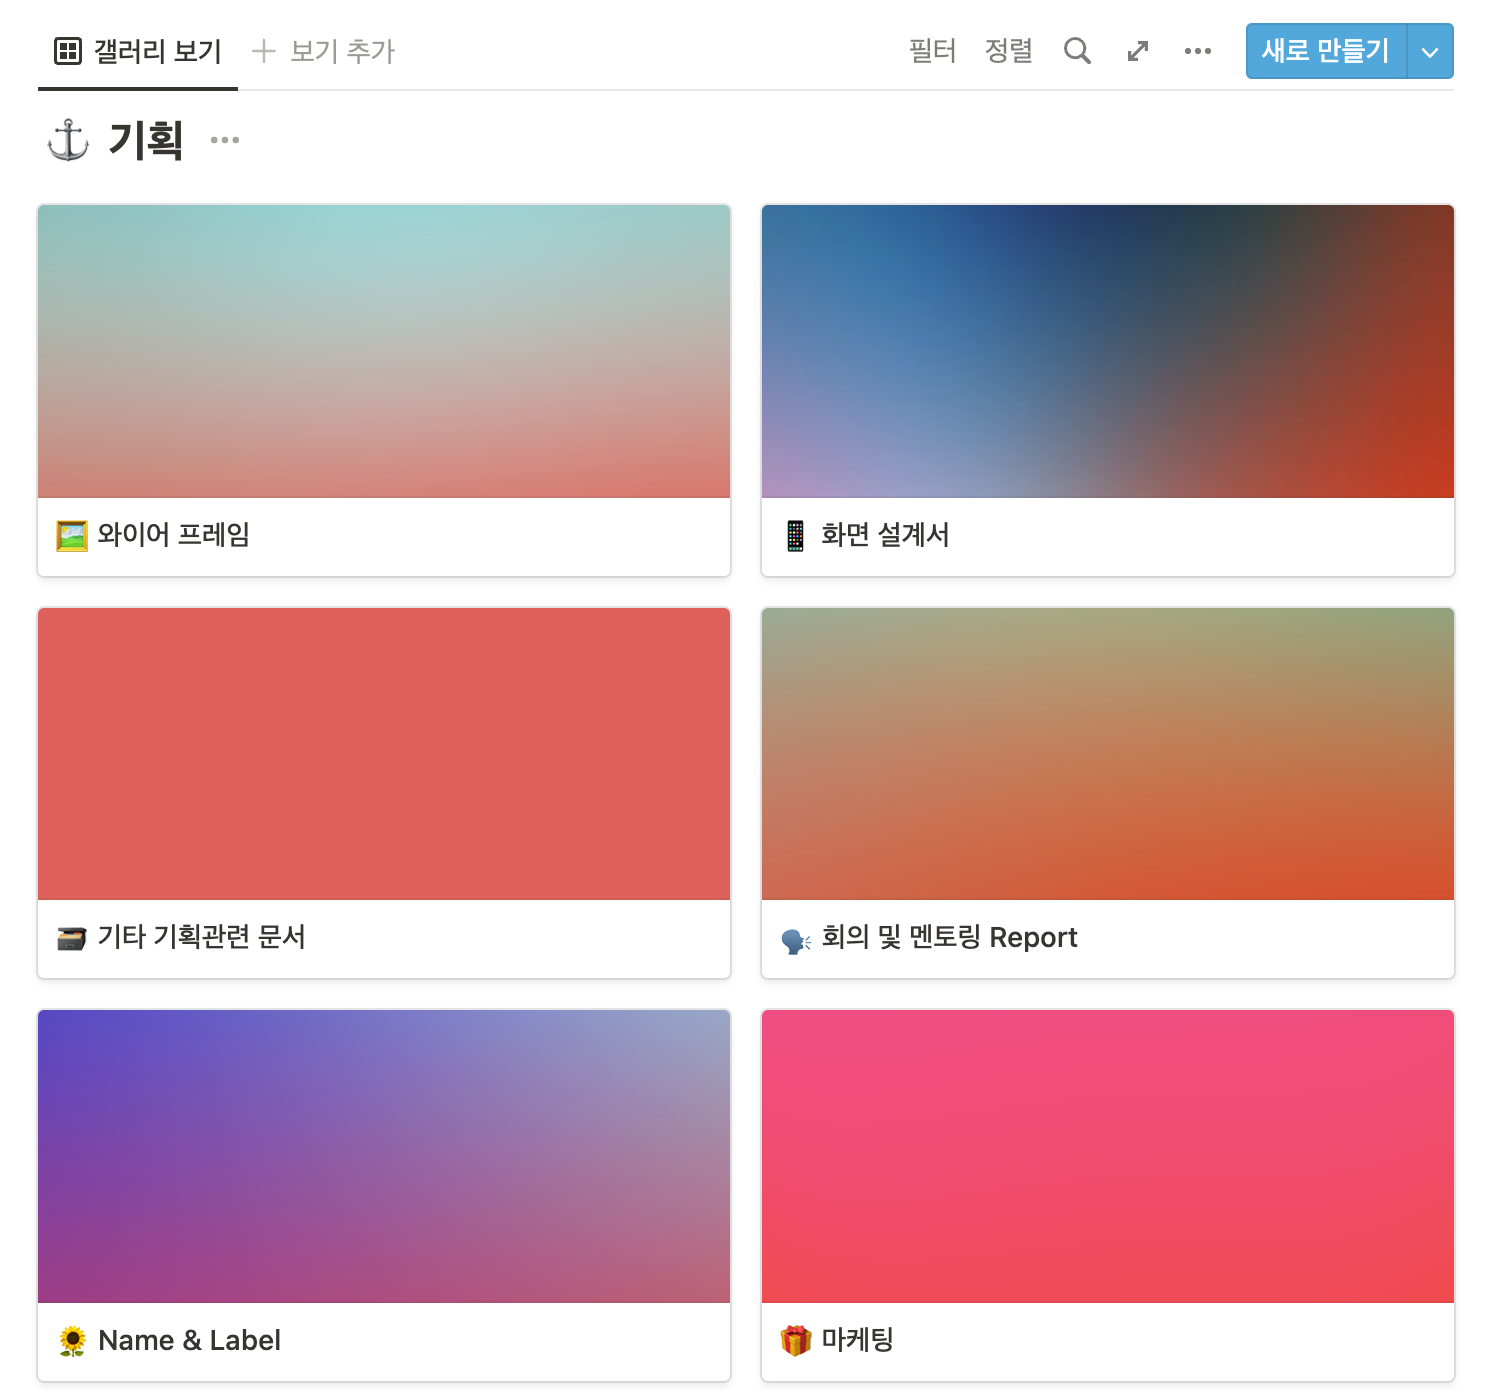The image size is (1490, 1400).
Task: Open the 회의 및 멘토링 Report card cover
Action: (x=1108, y=754)
